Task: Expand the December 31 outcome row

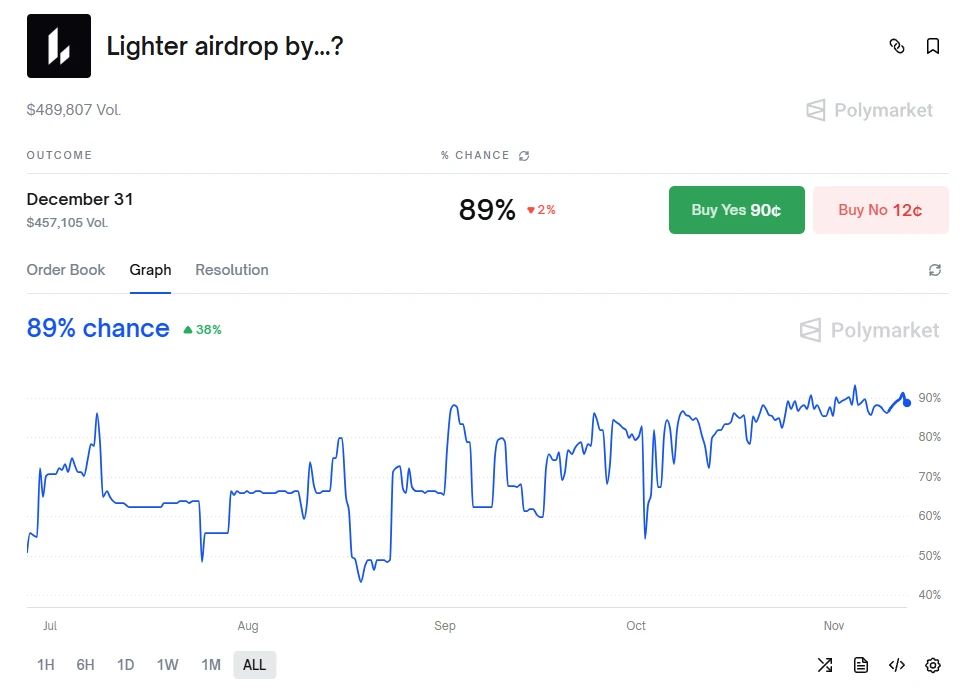Action: click(x=80, y=199)
